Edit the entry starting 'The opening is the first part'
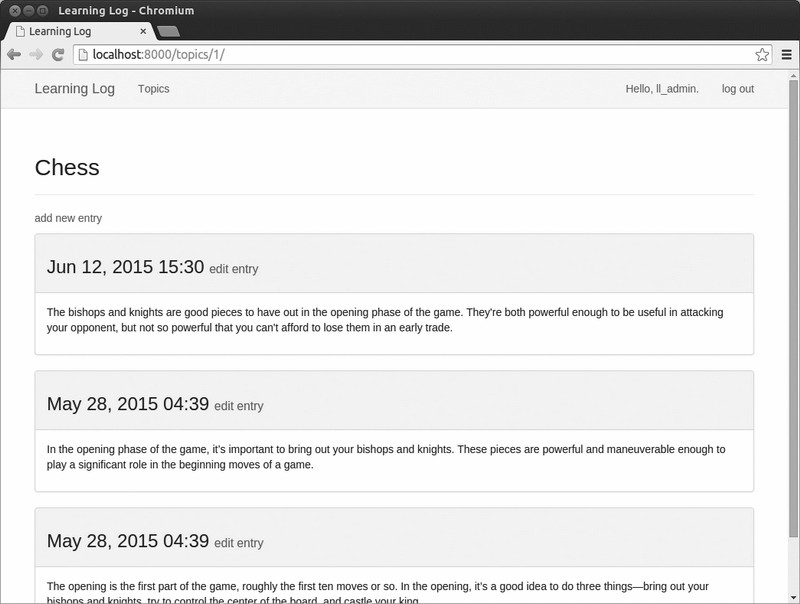The height and width of the screenshot is (604, 800). click(x=239, y=543)
